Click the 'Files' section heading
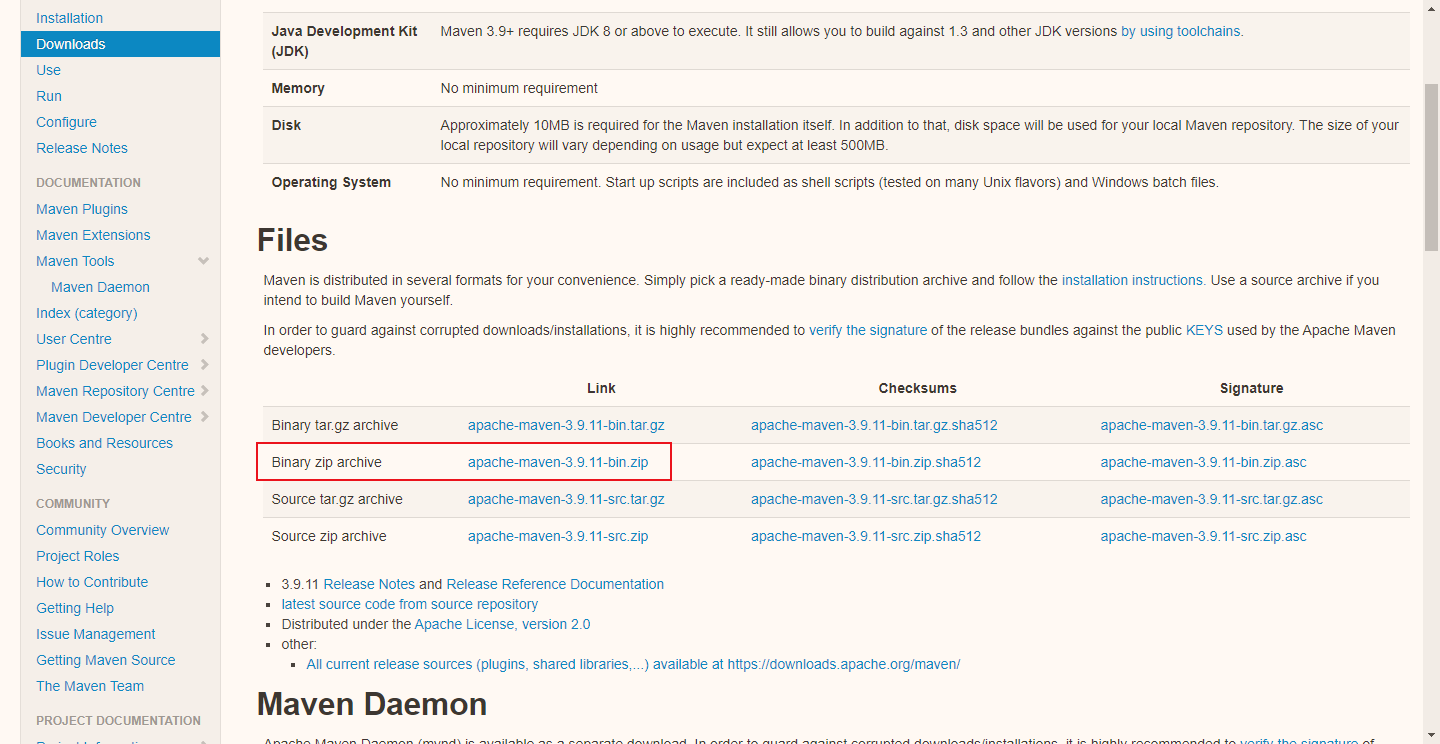 pyautogui.click(x=292, y=240)
